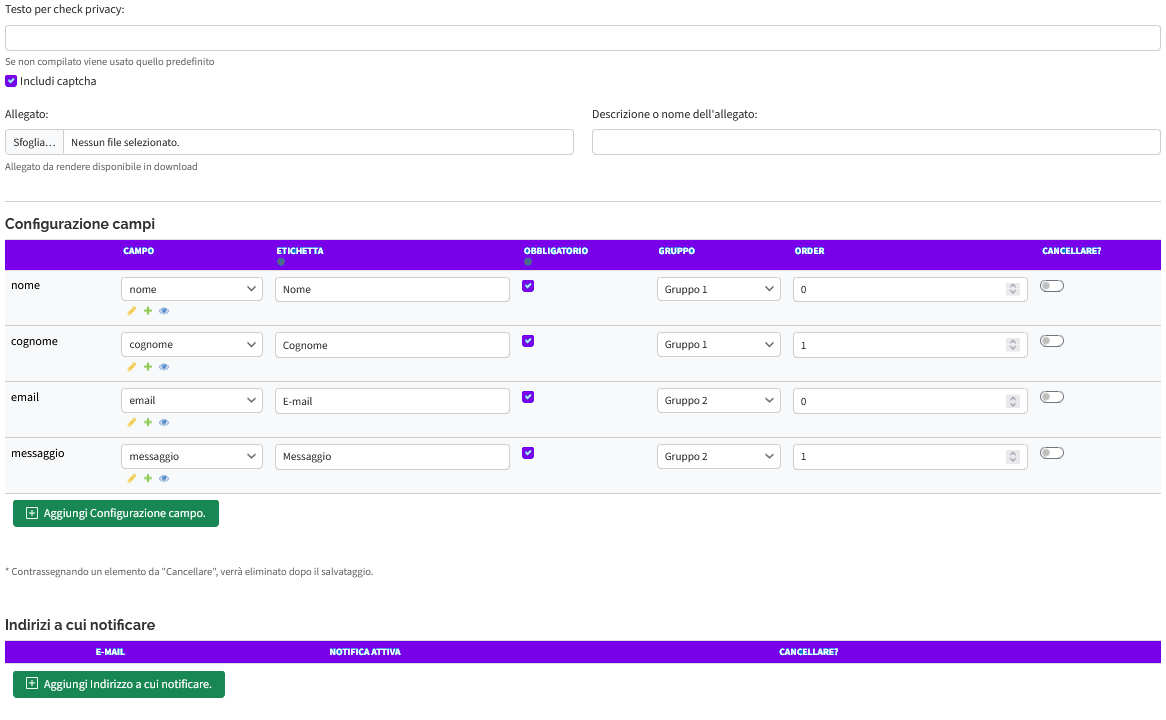Toggle Cancellare switch for email row
The image size is (1166, 720).
(1051, 396)
